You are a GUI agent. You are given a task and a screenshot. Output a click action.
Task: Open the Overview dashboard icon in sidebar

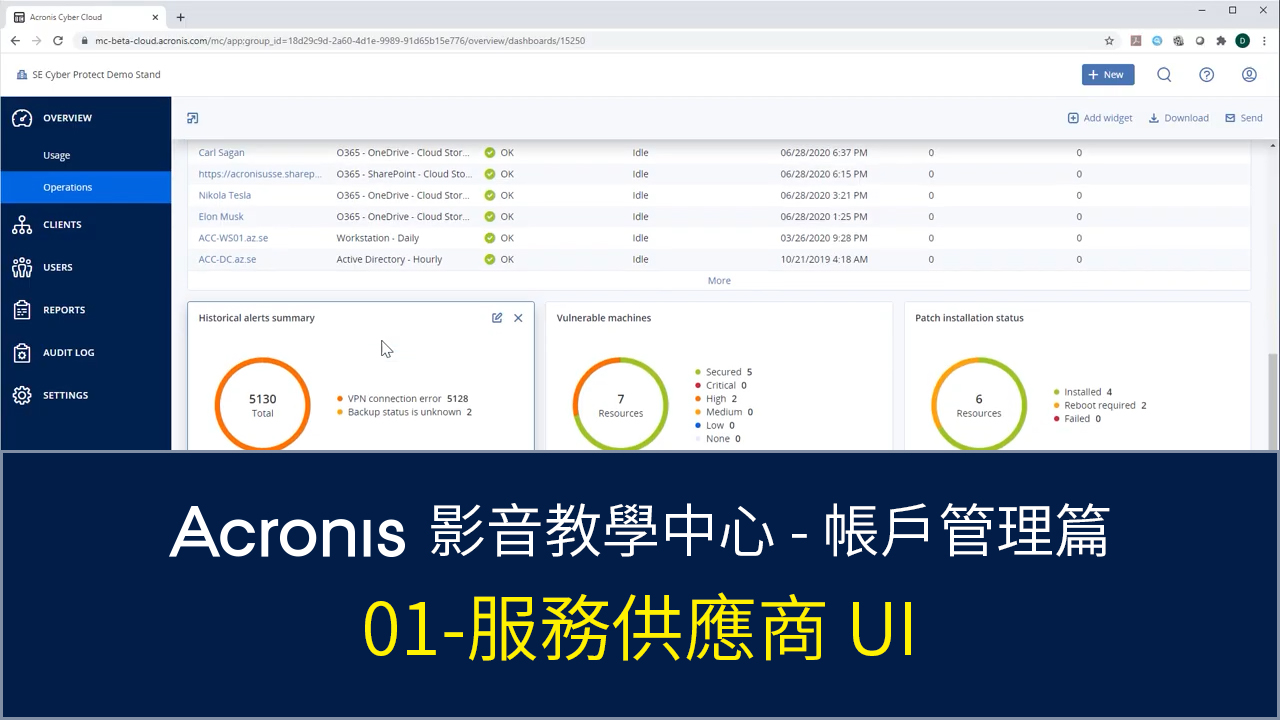(x=22, y=118)
